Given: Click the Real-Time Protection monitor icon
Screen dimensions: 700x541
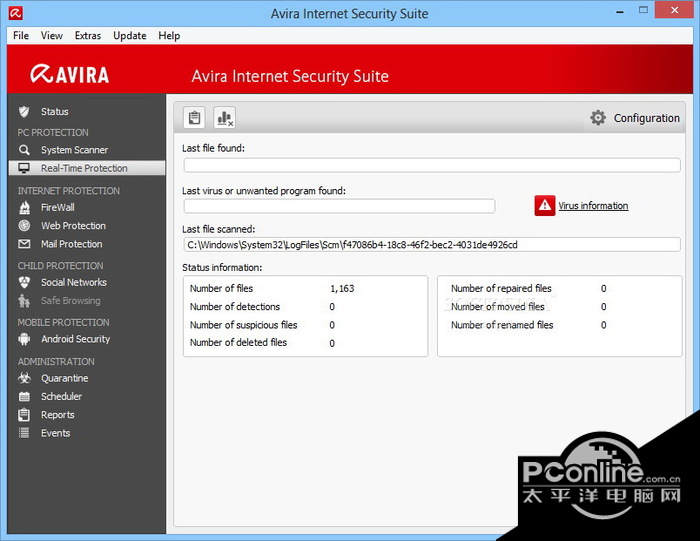Looking at the screenshot, I should tap(24, 168).
